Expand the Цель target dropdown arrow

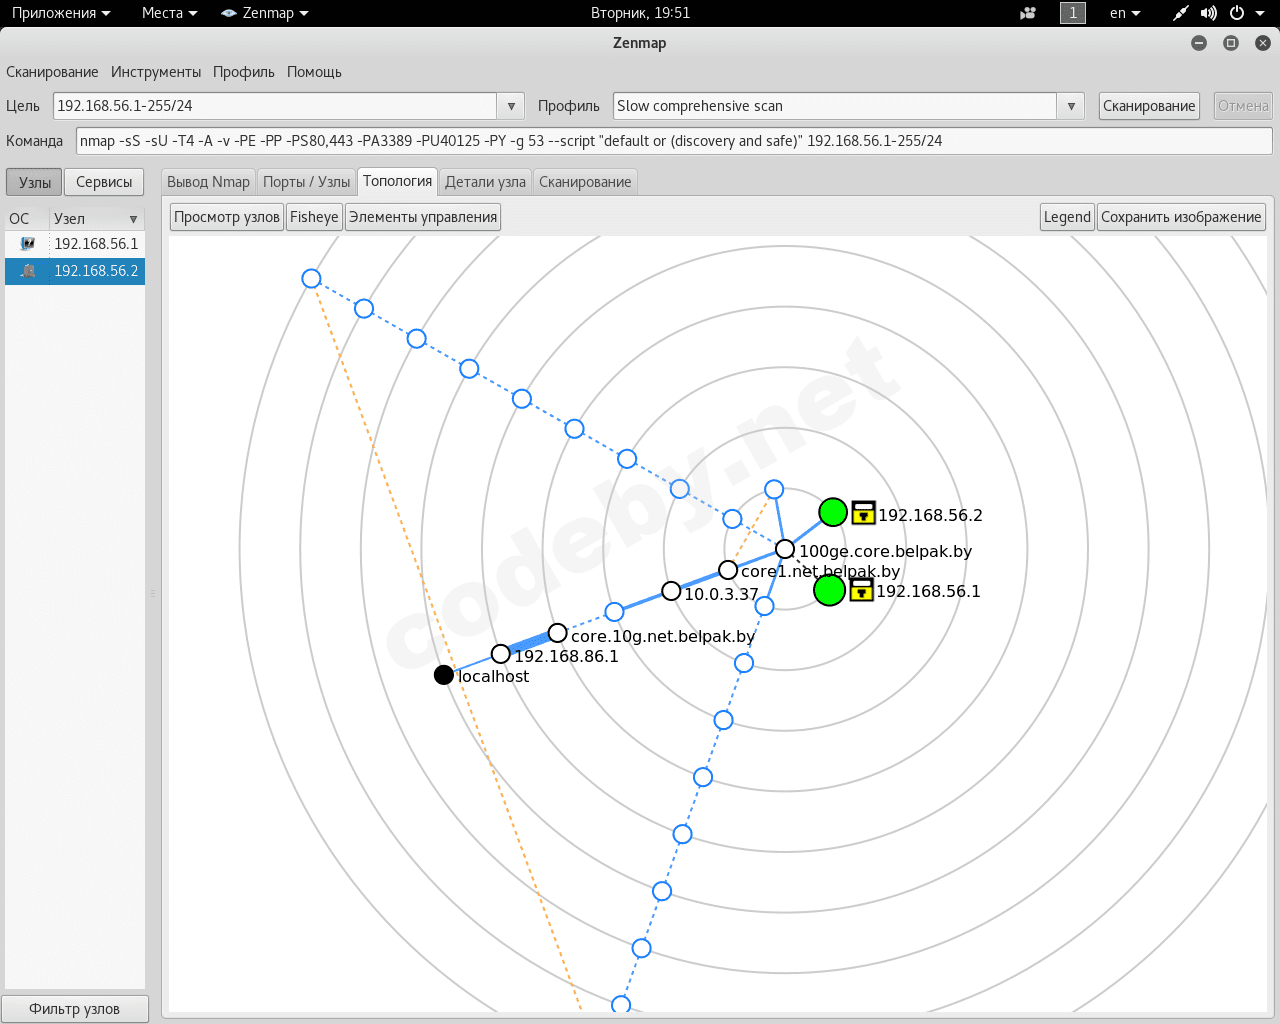pos(511,106)
